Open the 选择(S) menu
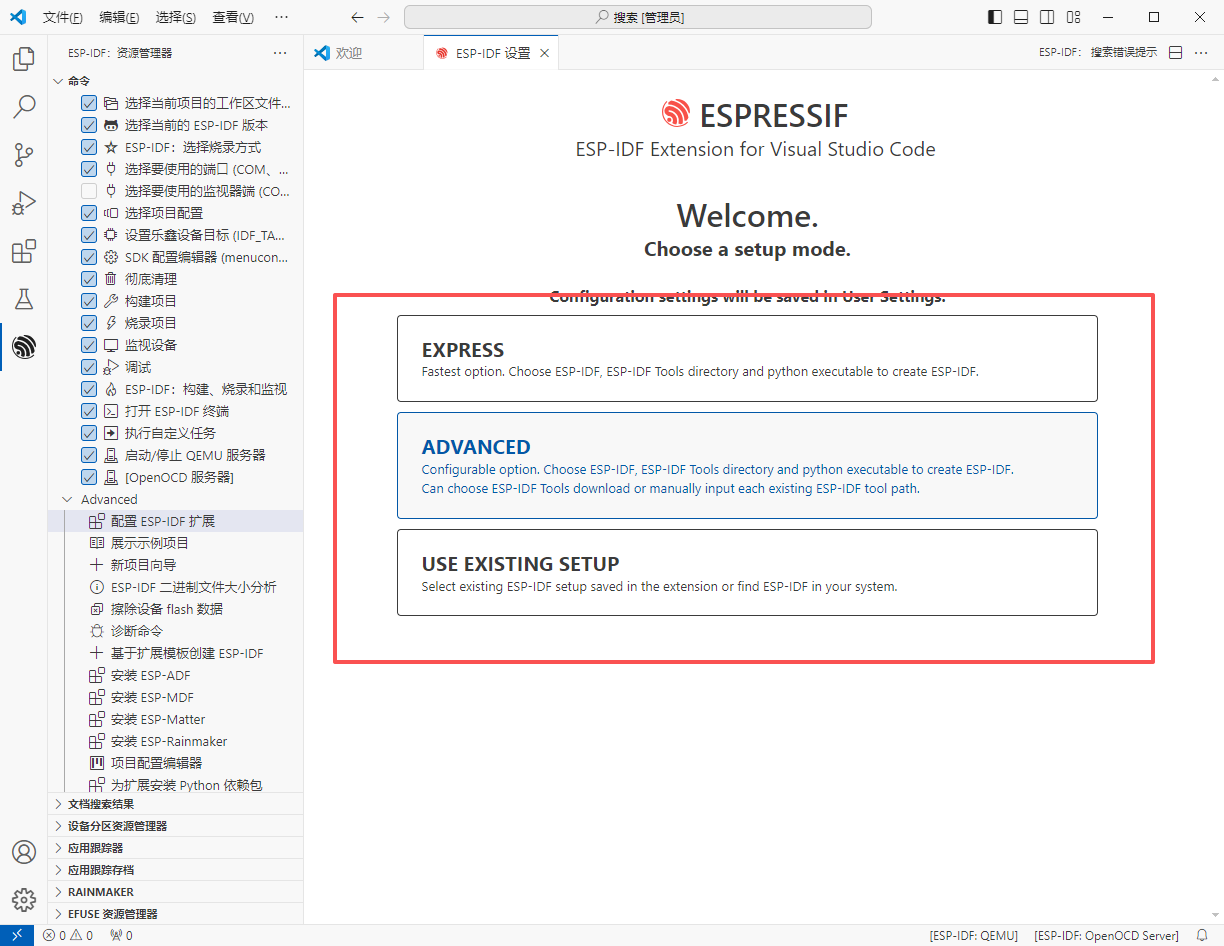This screenshot has width=1224, height=946. pos(176,17)
